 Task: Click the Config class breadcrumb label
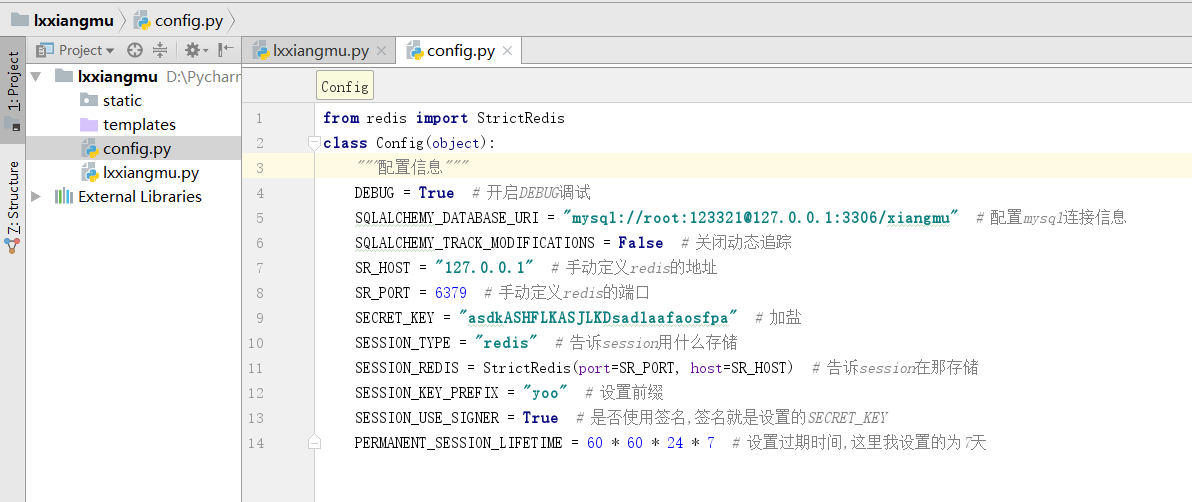[344, 86]
